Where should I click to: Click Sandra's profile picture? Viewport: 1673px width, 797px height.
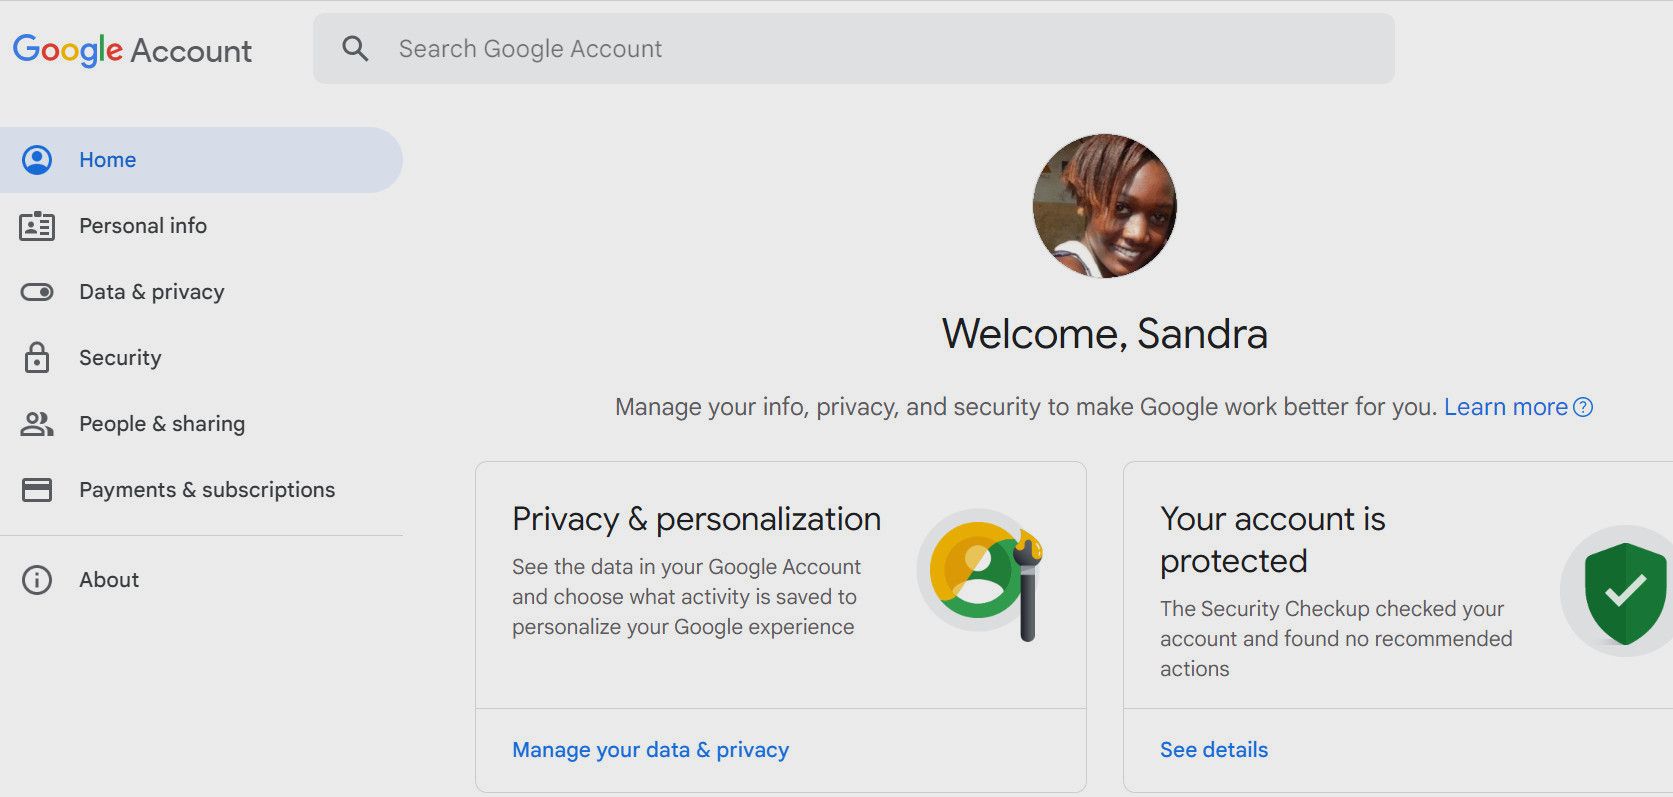[1103, 206]
